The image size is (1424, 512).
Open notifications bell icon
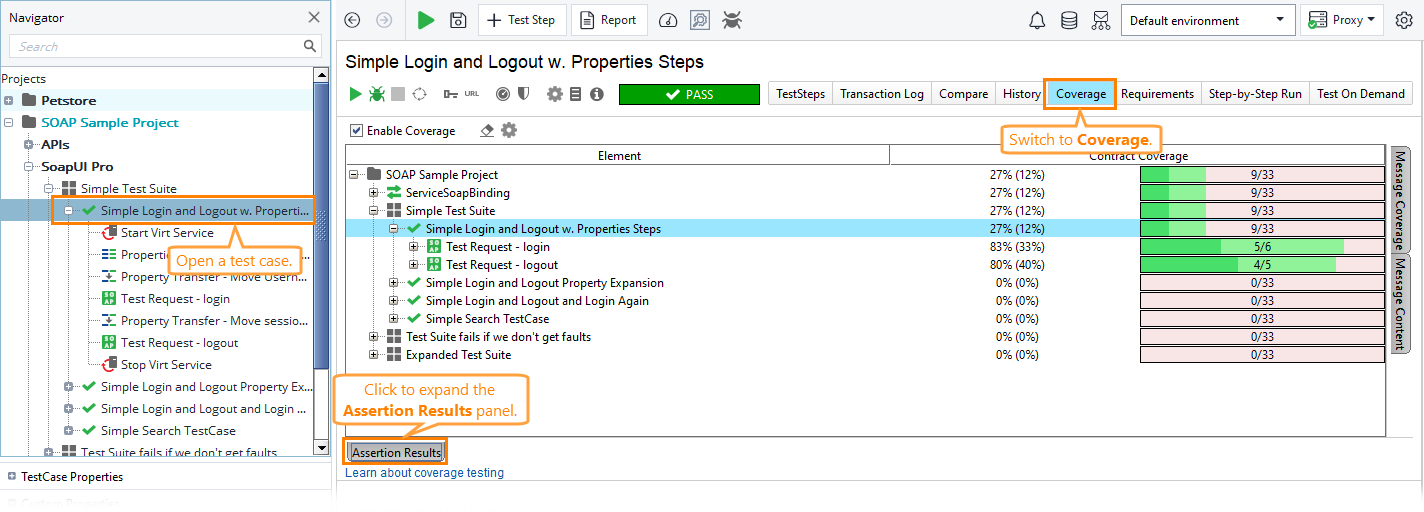(1038, 20)
